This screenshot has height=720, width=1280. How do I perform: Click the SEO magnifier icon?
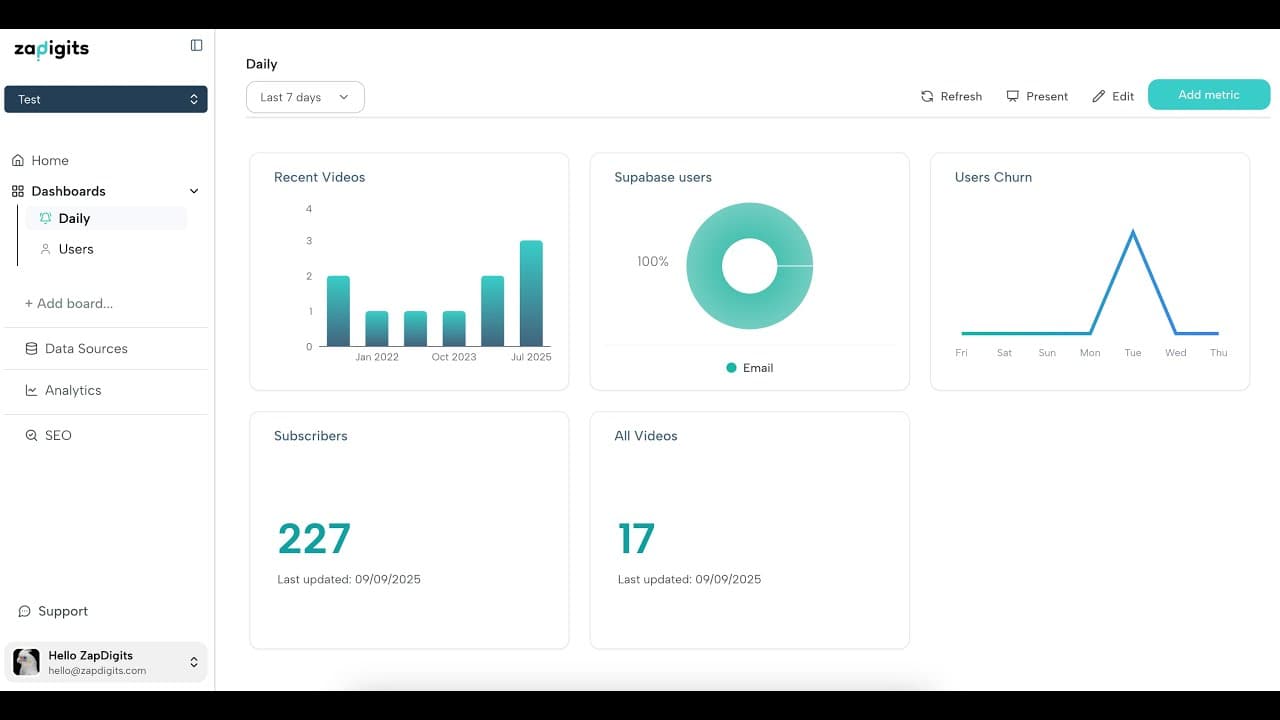(32, 436)
